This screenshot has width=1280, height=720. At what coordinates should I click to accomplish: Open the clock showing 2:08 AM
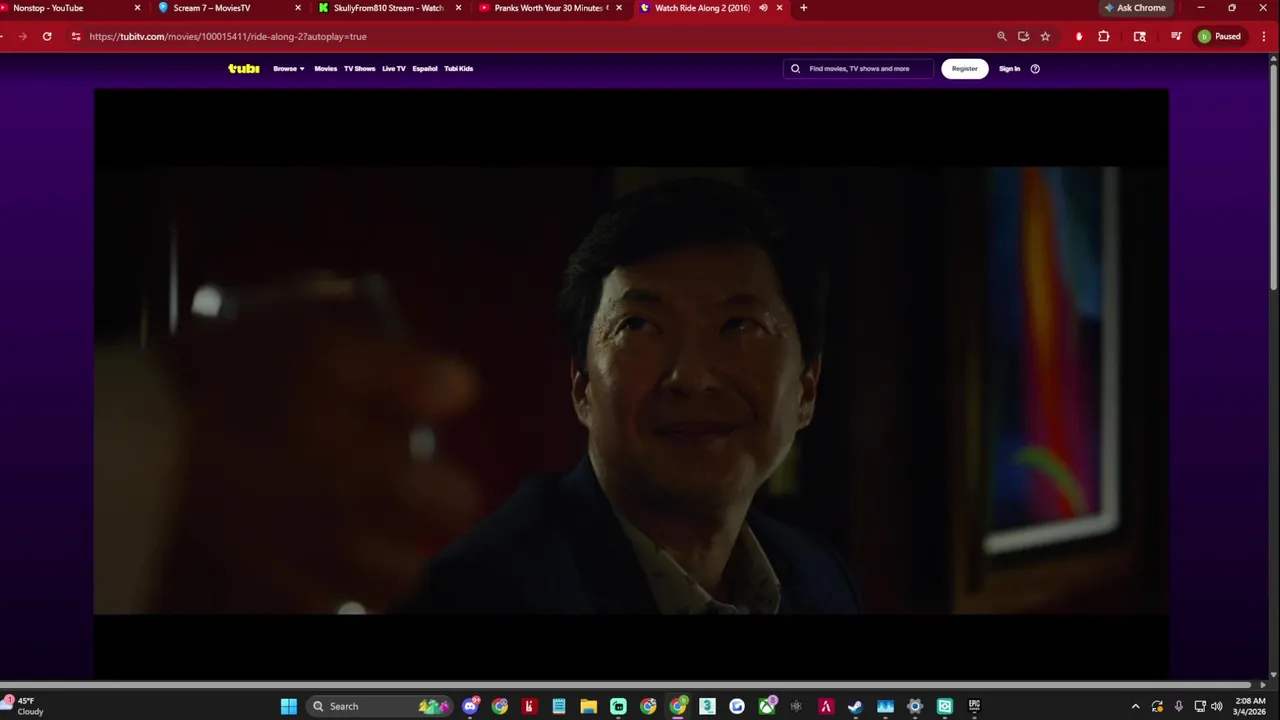pyautogui.click(x=1251, y=706)
